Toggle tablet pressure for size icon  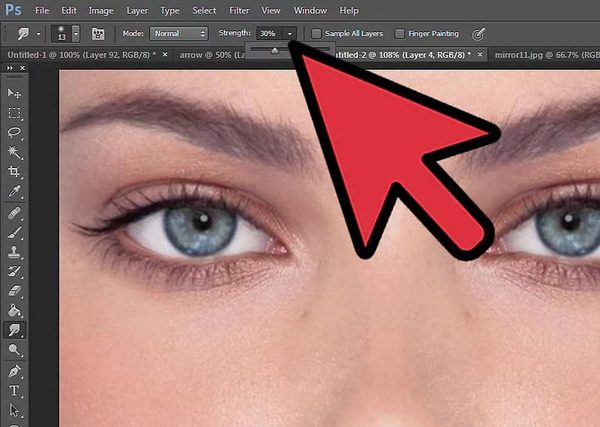tap(478, 34)
